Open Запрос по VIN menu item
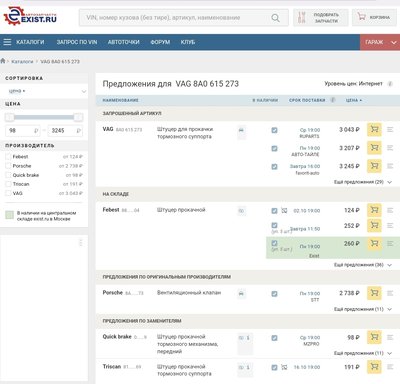The width and height of the screenshot is (400, 384). (77, 42)
